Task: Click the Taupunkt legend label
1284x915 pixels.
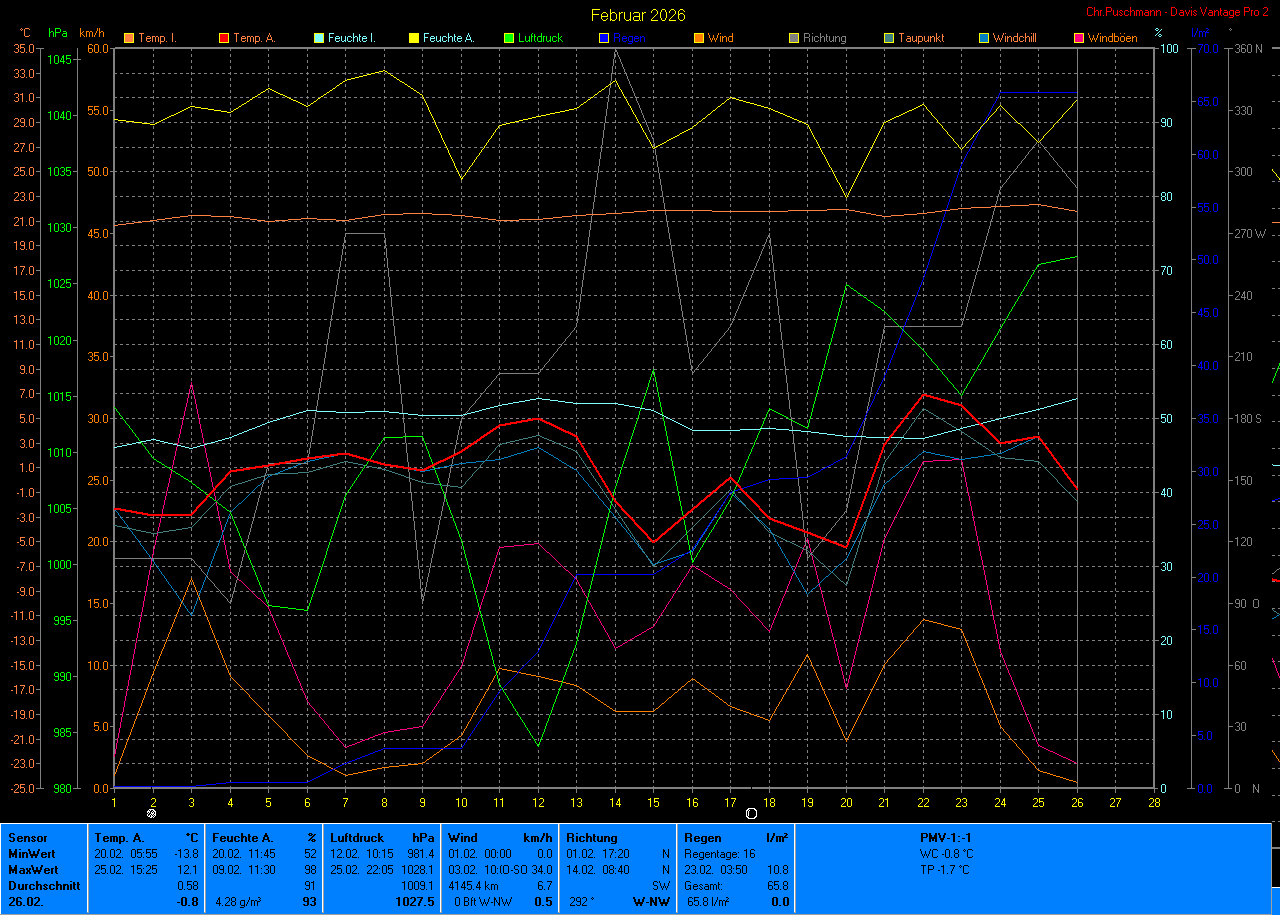Action: 921,38
